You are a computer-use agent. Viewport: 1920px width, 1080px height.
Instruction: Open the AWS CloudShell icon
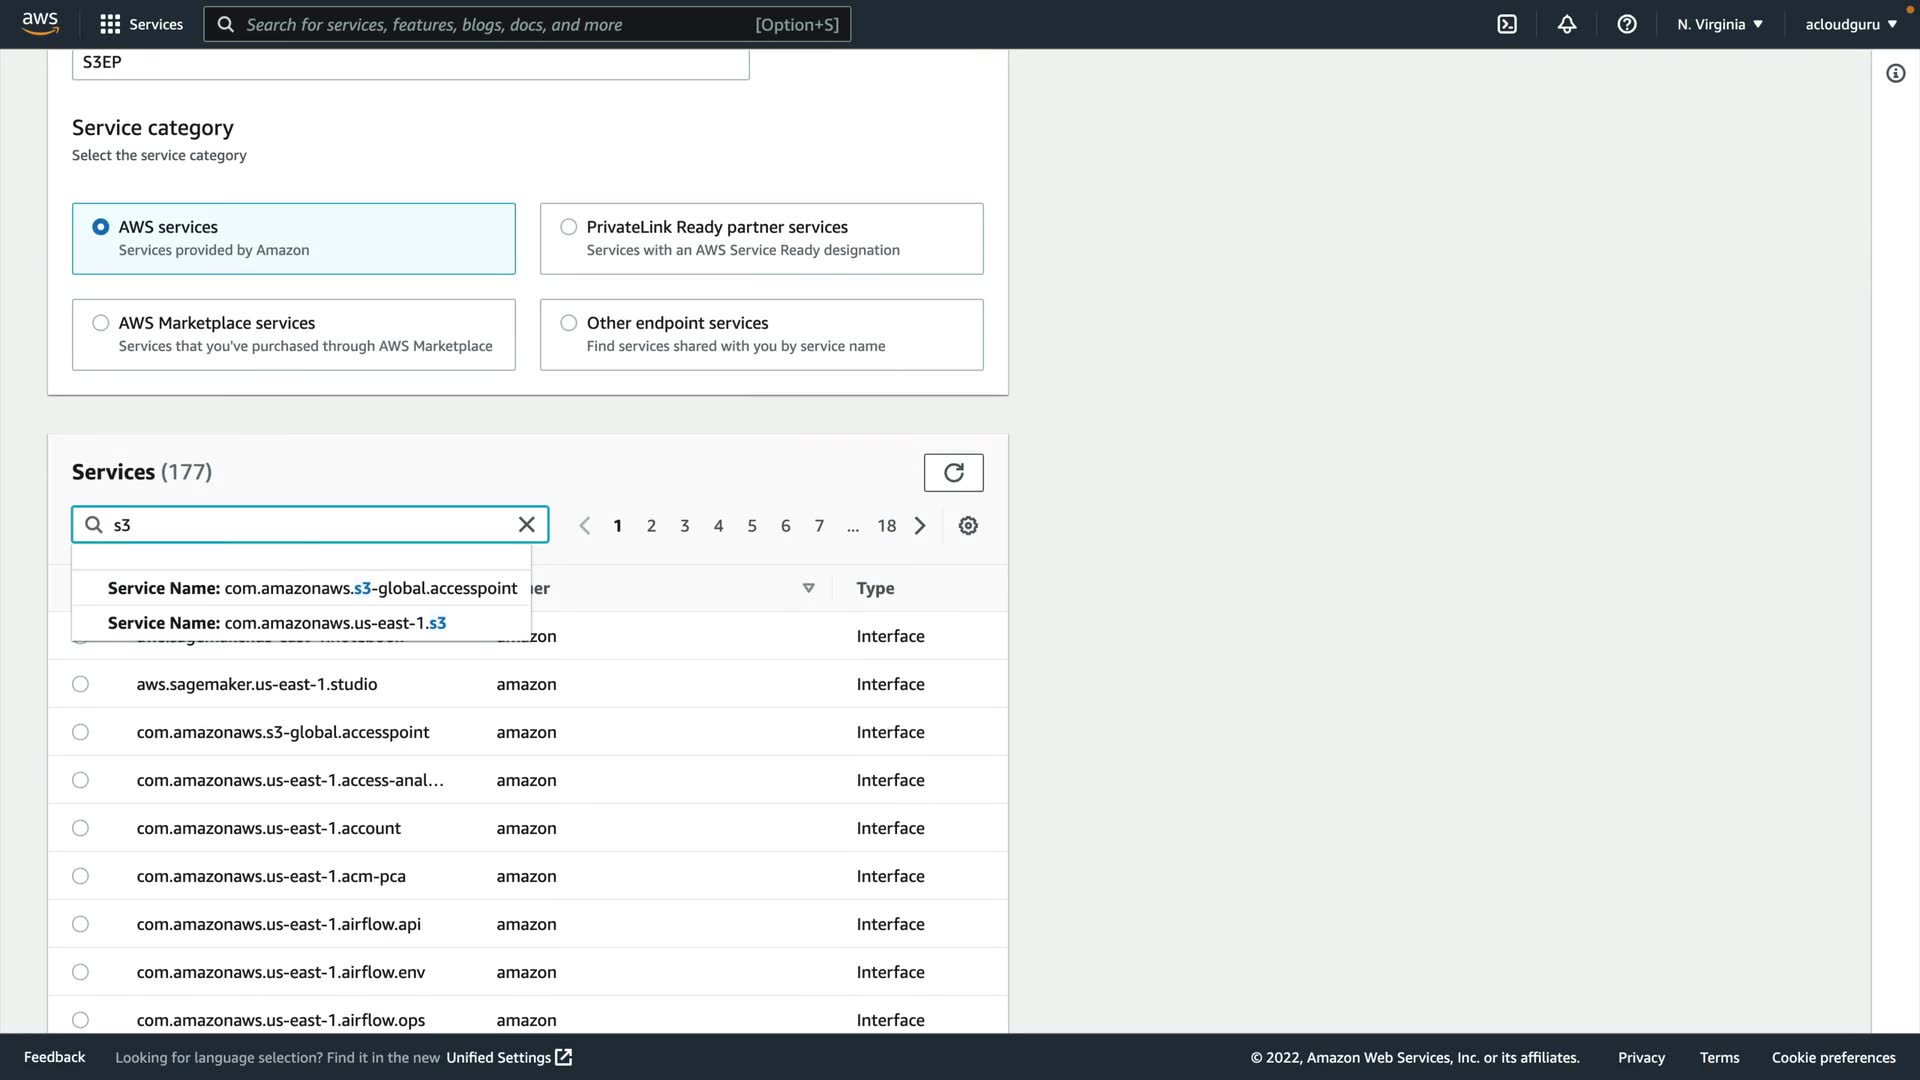pos(1507,24)
